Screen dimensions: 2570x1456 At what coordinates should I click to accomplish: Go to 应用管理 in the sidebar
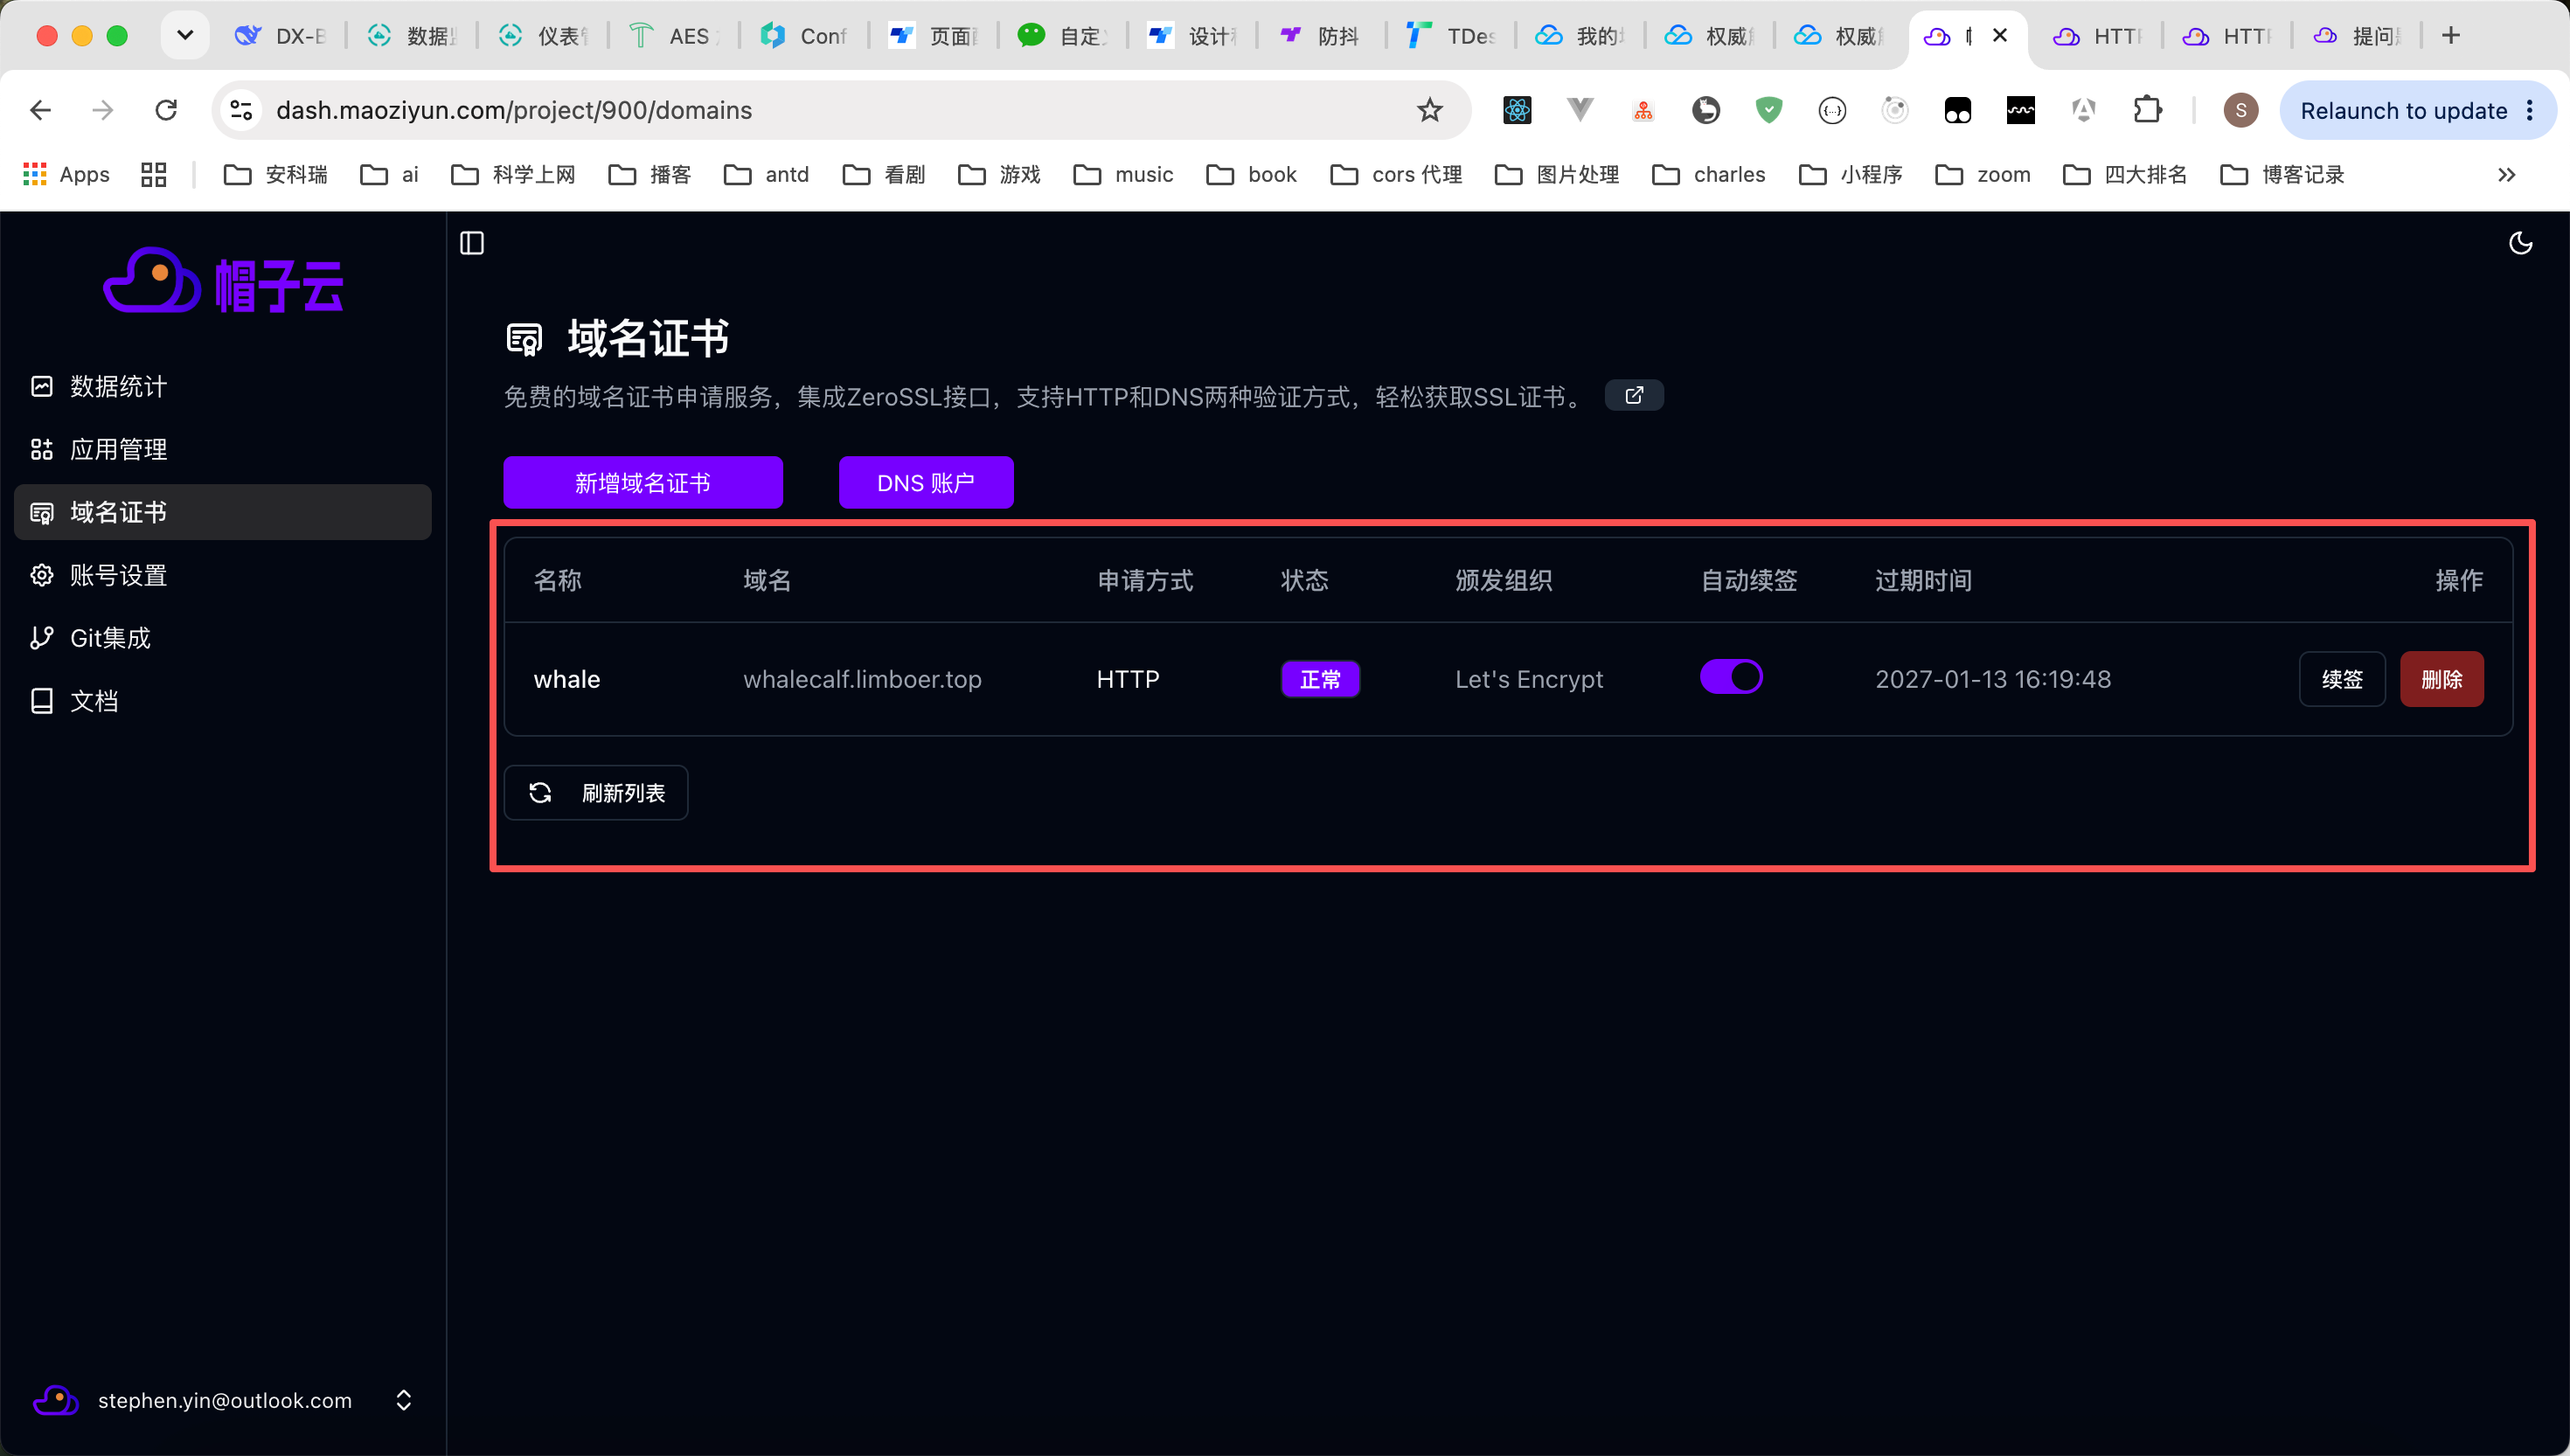click(x=223, y=449)
